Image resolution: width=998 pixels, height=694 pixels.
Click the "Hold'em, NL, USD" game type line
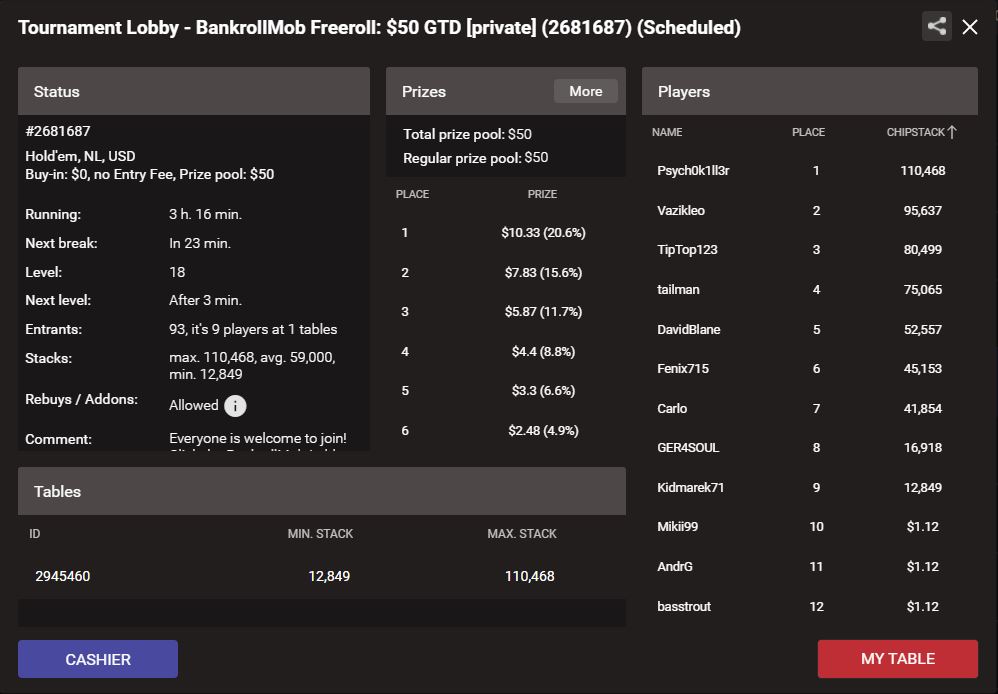pos(80,156)
